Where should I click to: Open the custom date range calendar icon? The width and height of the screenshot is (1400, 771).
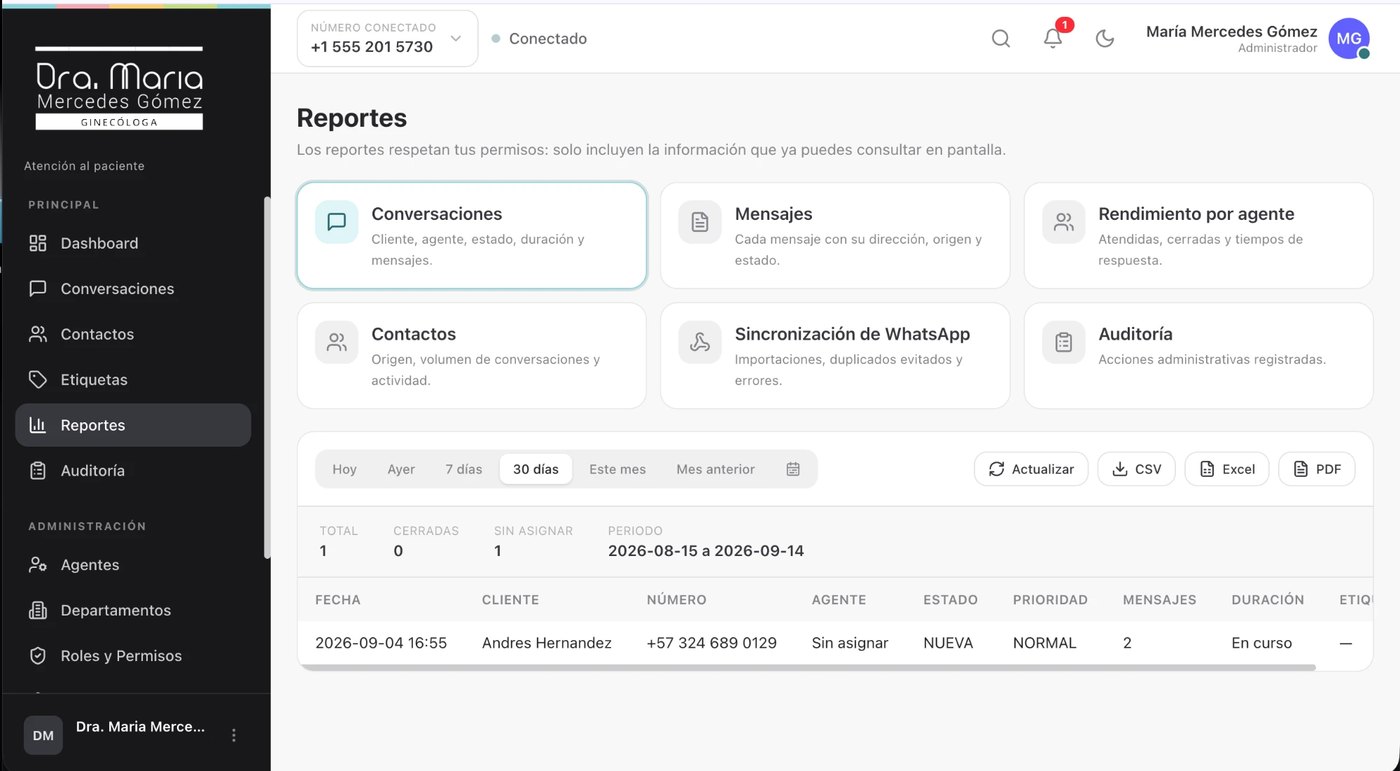(x=793, y=469)
